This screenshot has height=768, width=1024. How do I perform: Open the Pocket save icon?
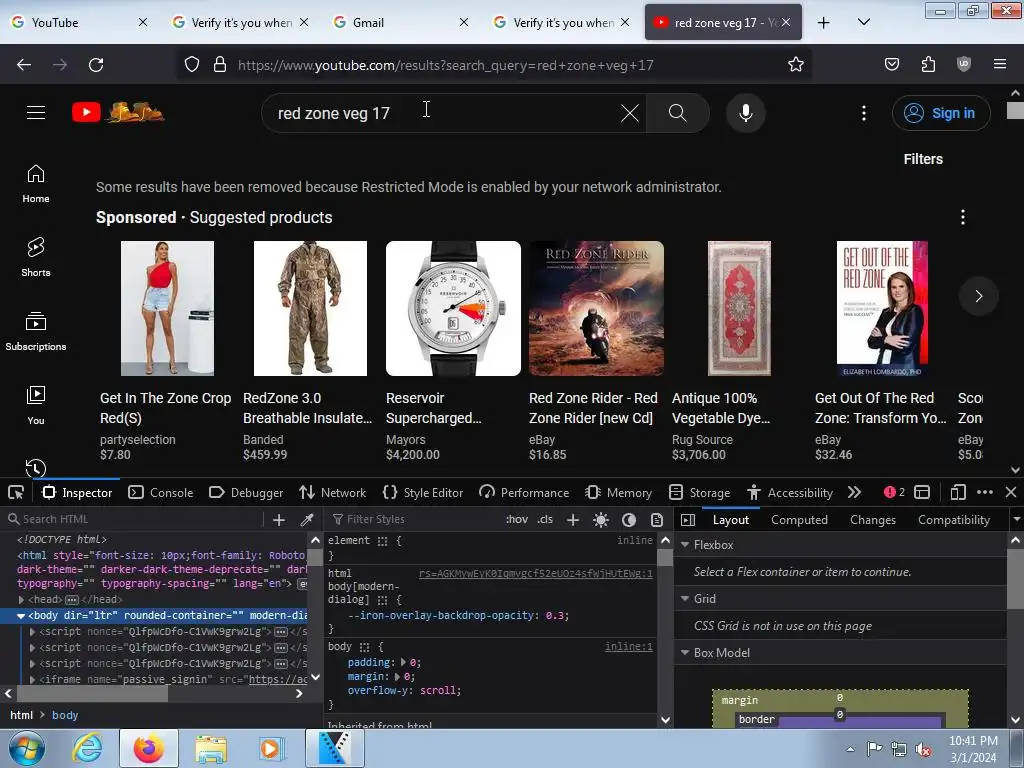click(x=891, y=64)
